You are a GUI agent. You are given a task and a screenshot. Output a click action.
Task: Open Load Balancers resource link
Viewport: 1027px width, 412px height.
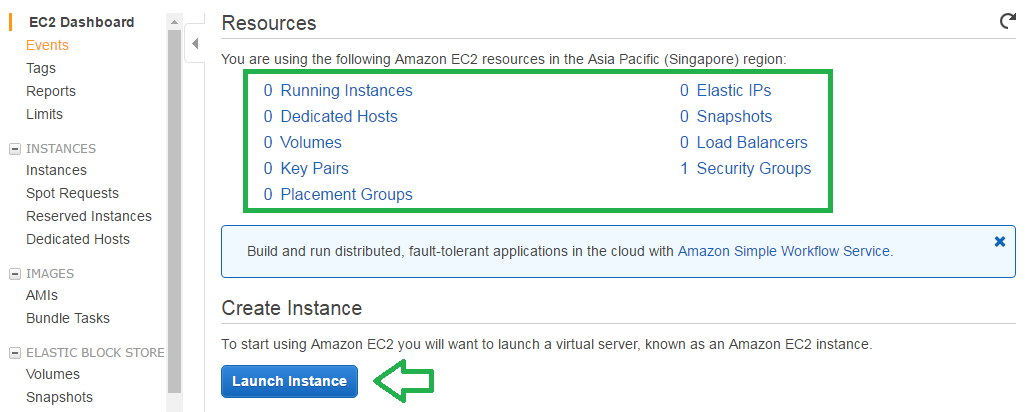point(752,142)
